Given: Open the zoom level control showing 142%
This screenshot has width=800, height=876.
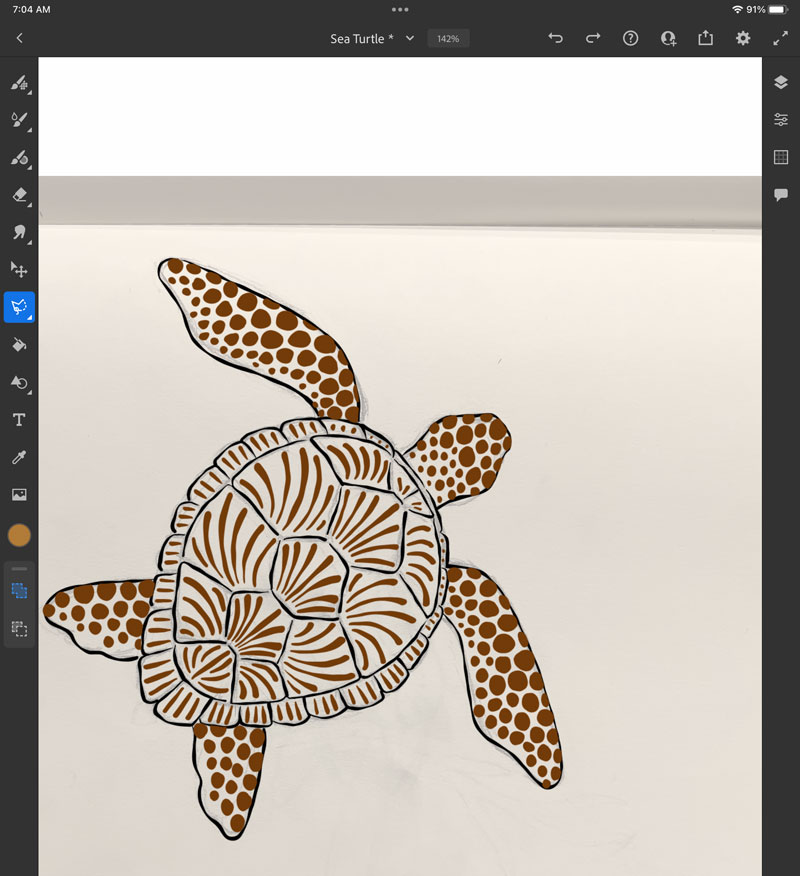Looking at the screenshot, I should pos(448,38).
